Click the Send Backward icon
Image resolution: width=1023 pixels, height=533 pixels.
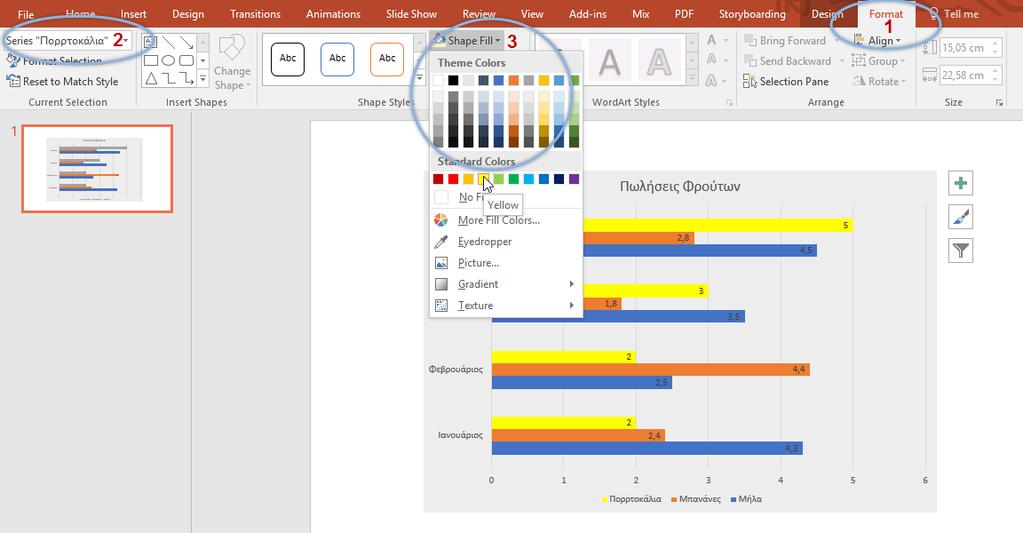pos(750,61)
